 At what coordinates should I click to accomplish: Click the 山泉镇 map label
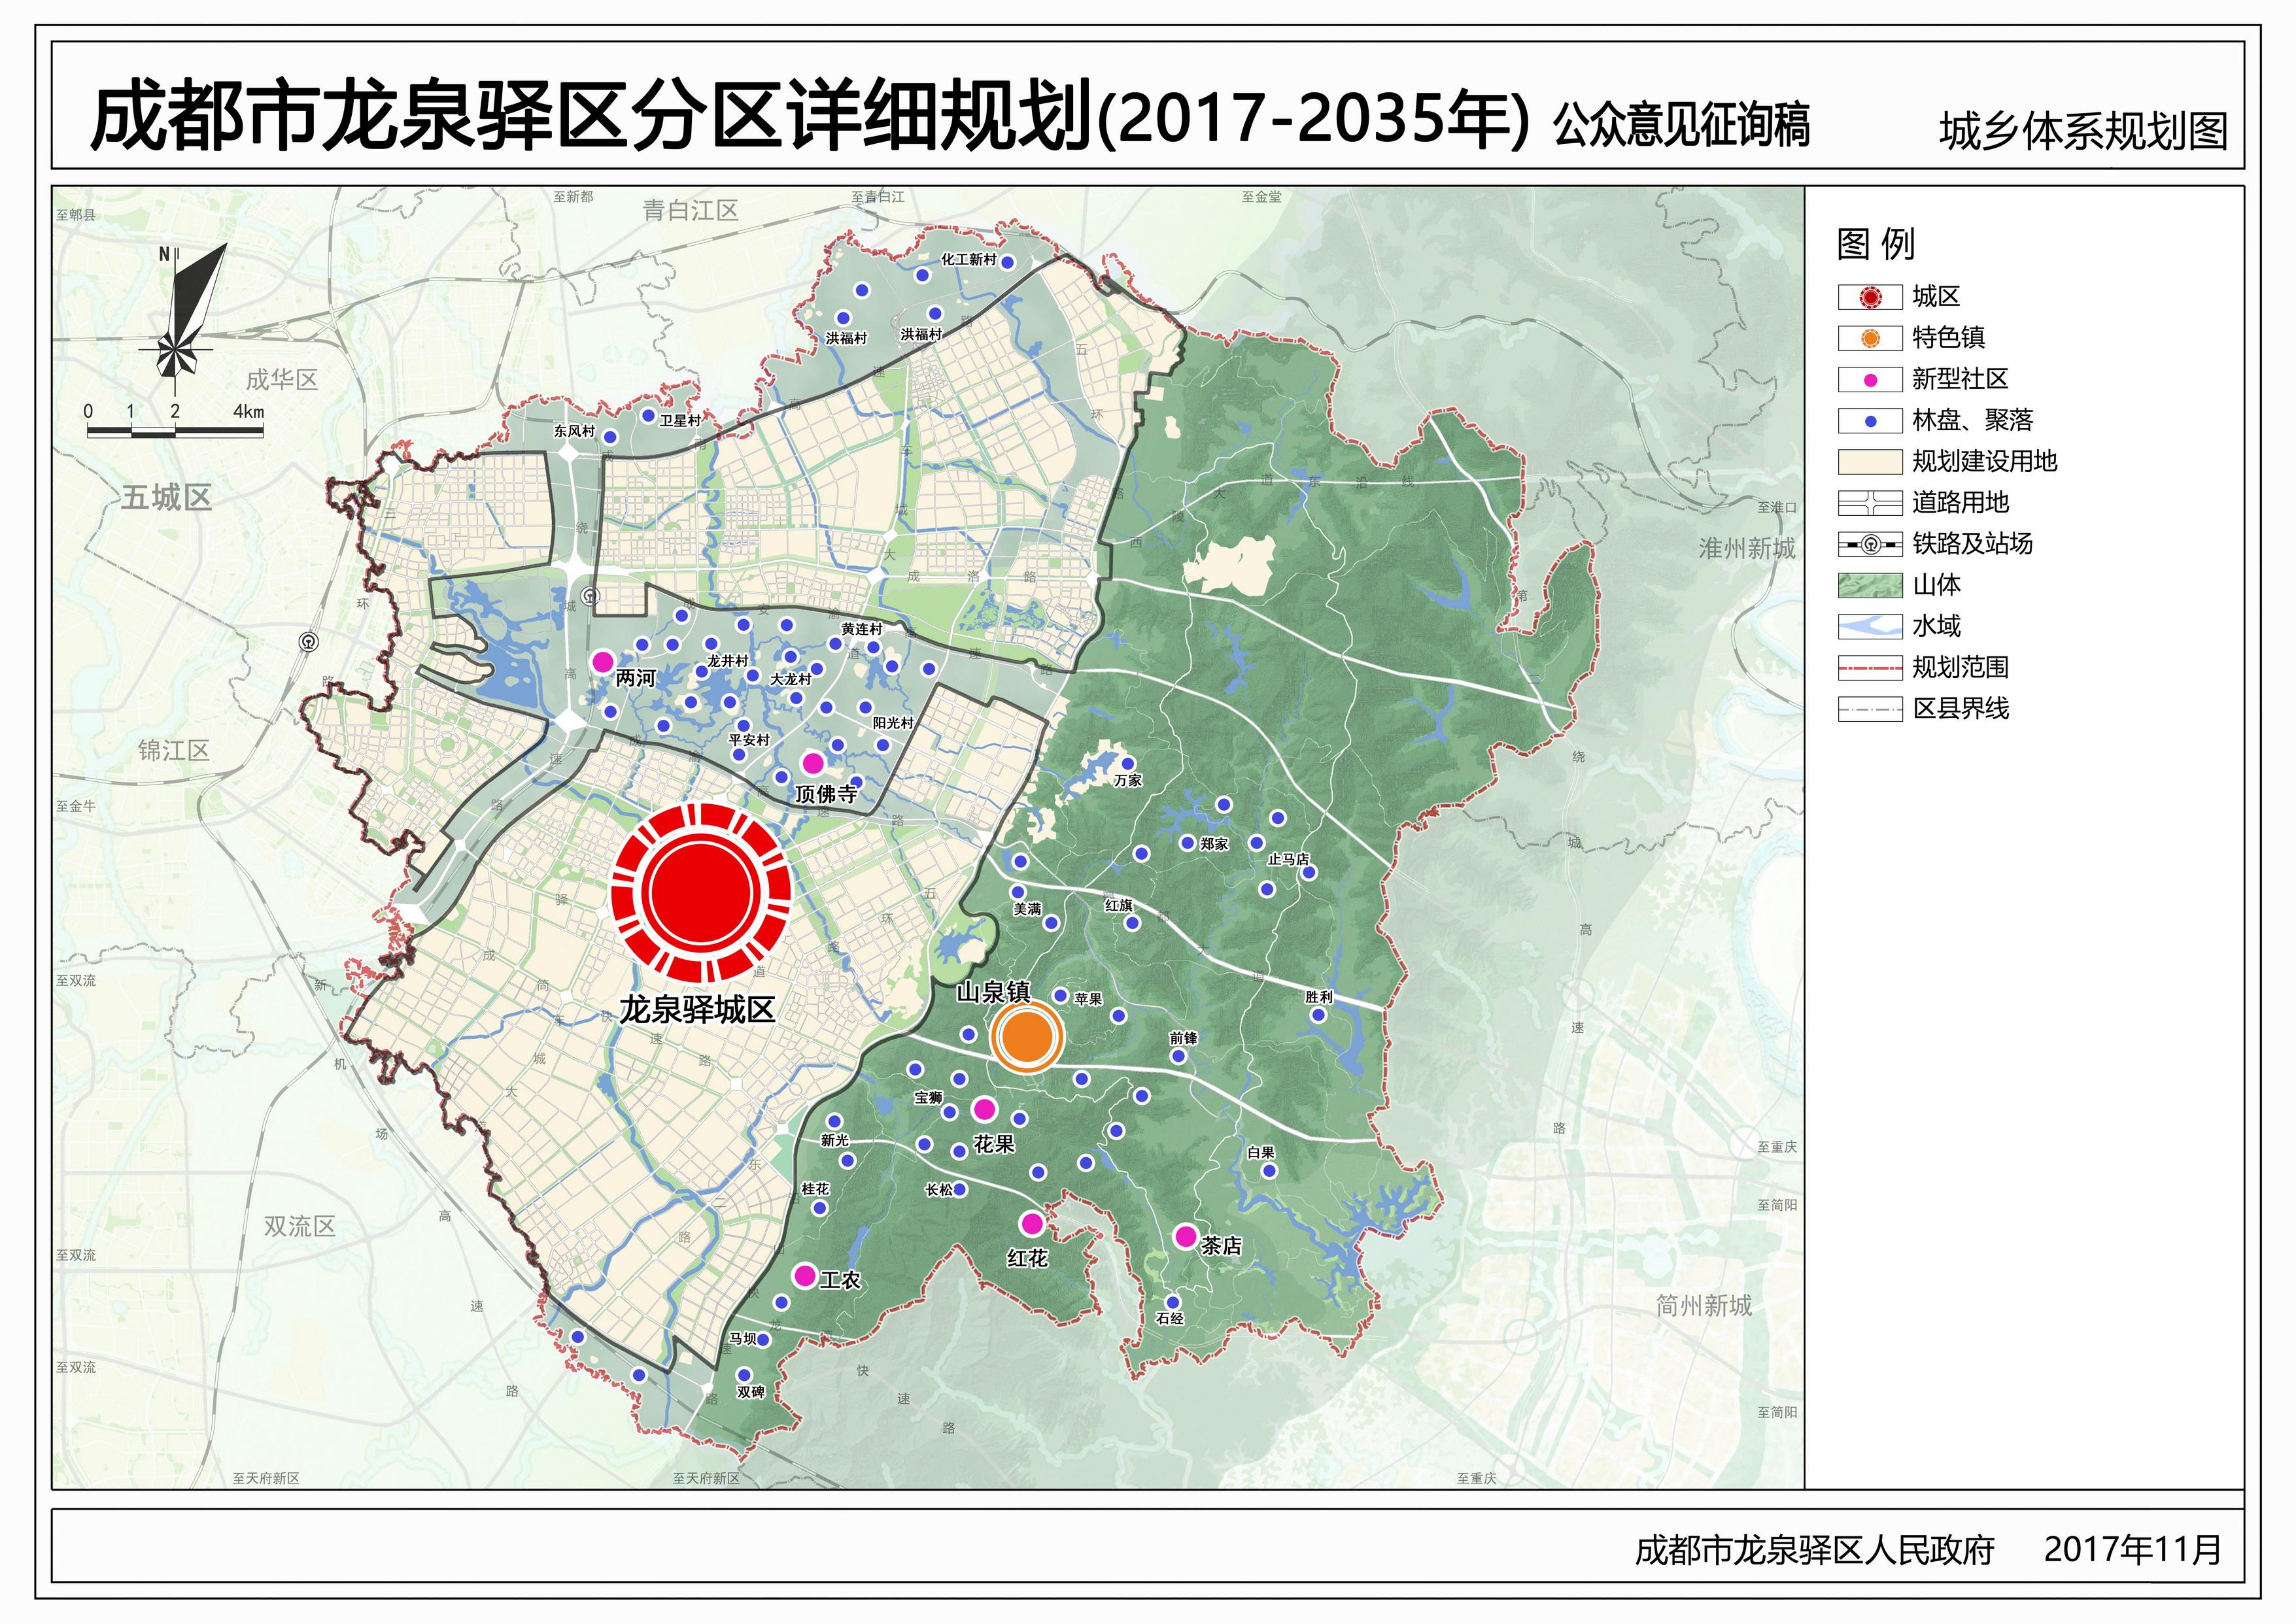coord(993,992)
